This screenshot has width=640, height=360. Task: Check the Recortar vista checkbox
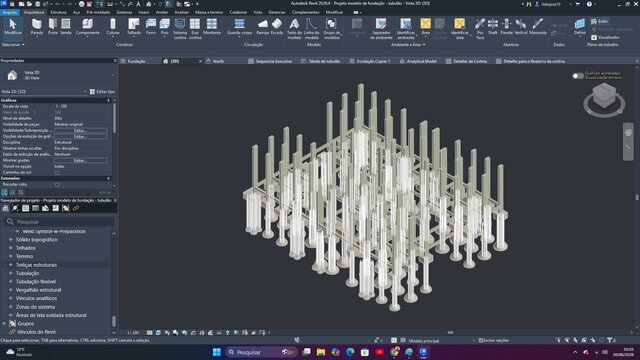(x=57, y=185)
